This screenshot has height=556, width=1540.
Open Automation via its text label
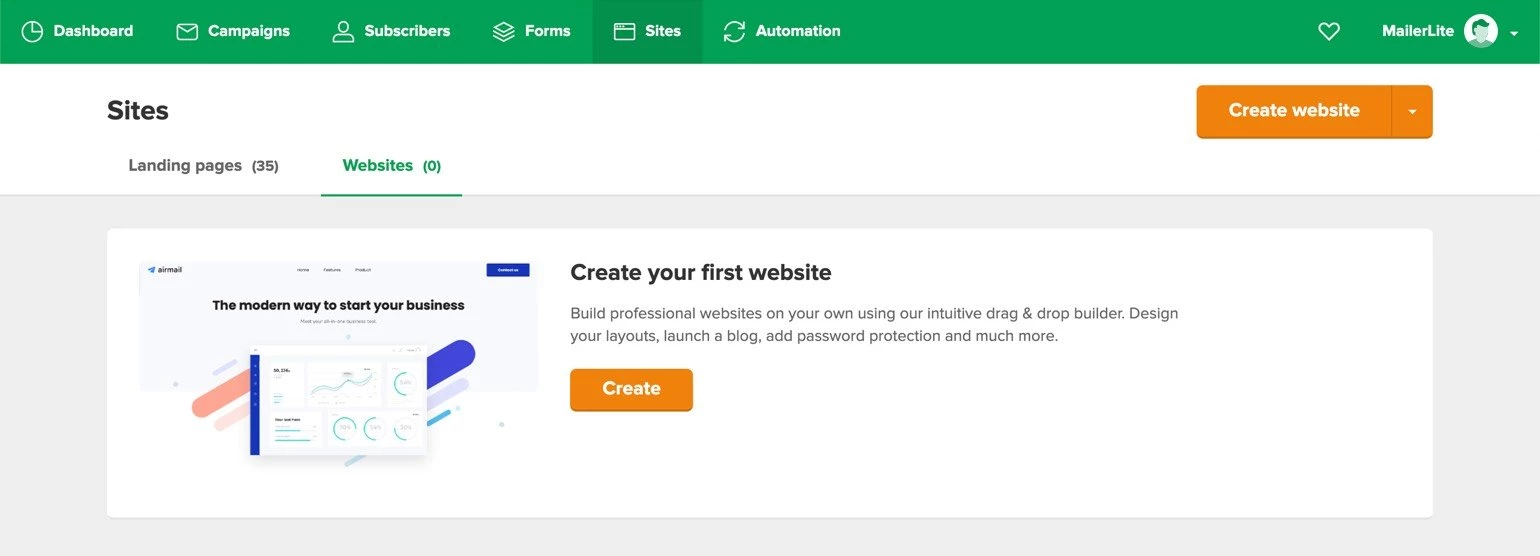[x=798, y=31]
